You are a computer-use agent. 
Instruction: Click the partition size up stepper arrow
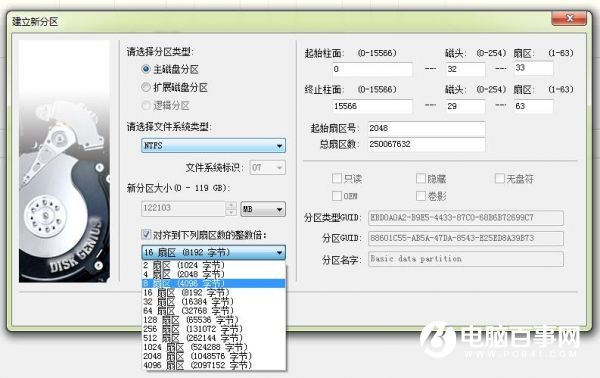[231, 205]
